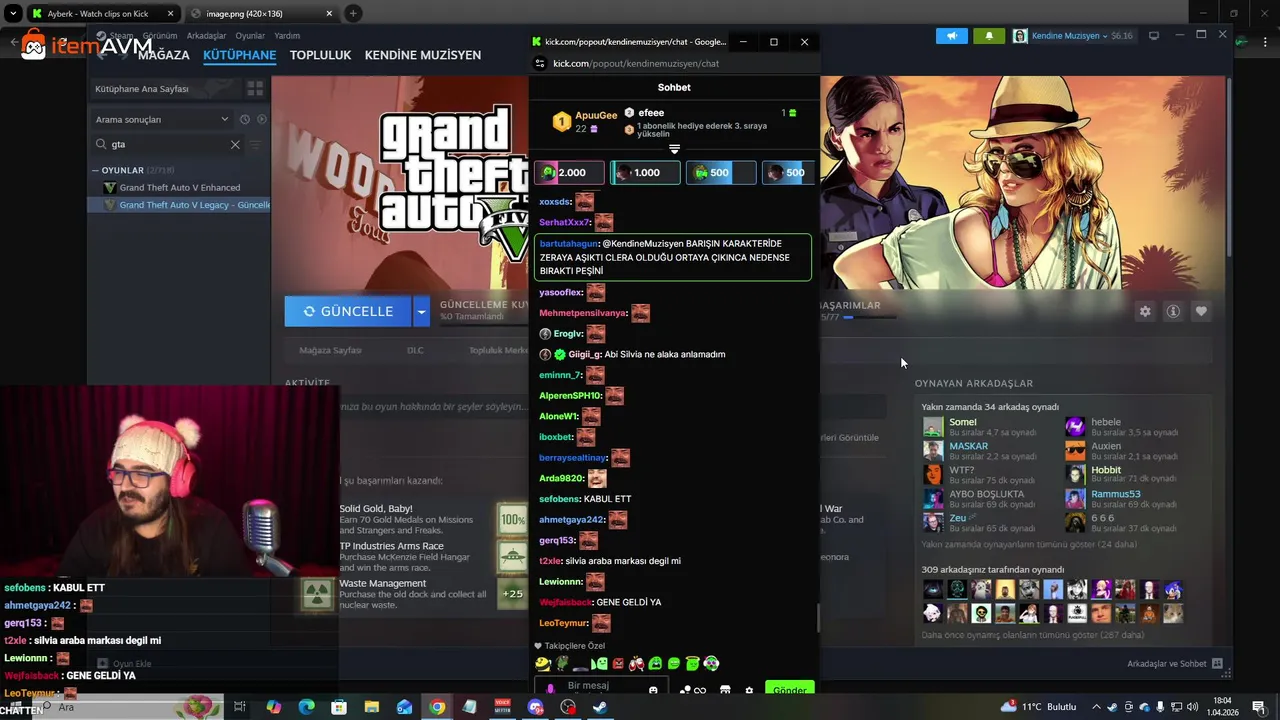
Task: Click the 'Bir mesaj' chat input
Action: point(600,686)
